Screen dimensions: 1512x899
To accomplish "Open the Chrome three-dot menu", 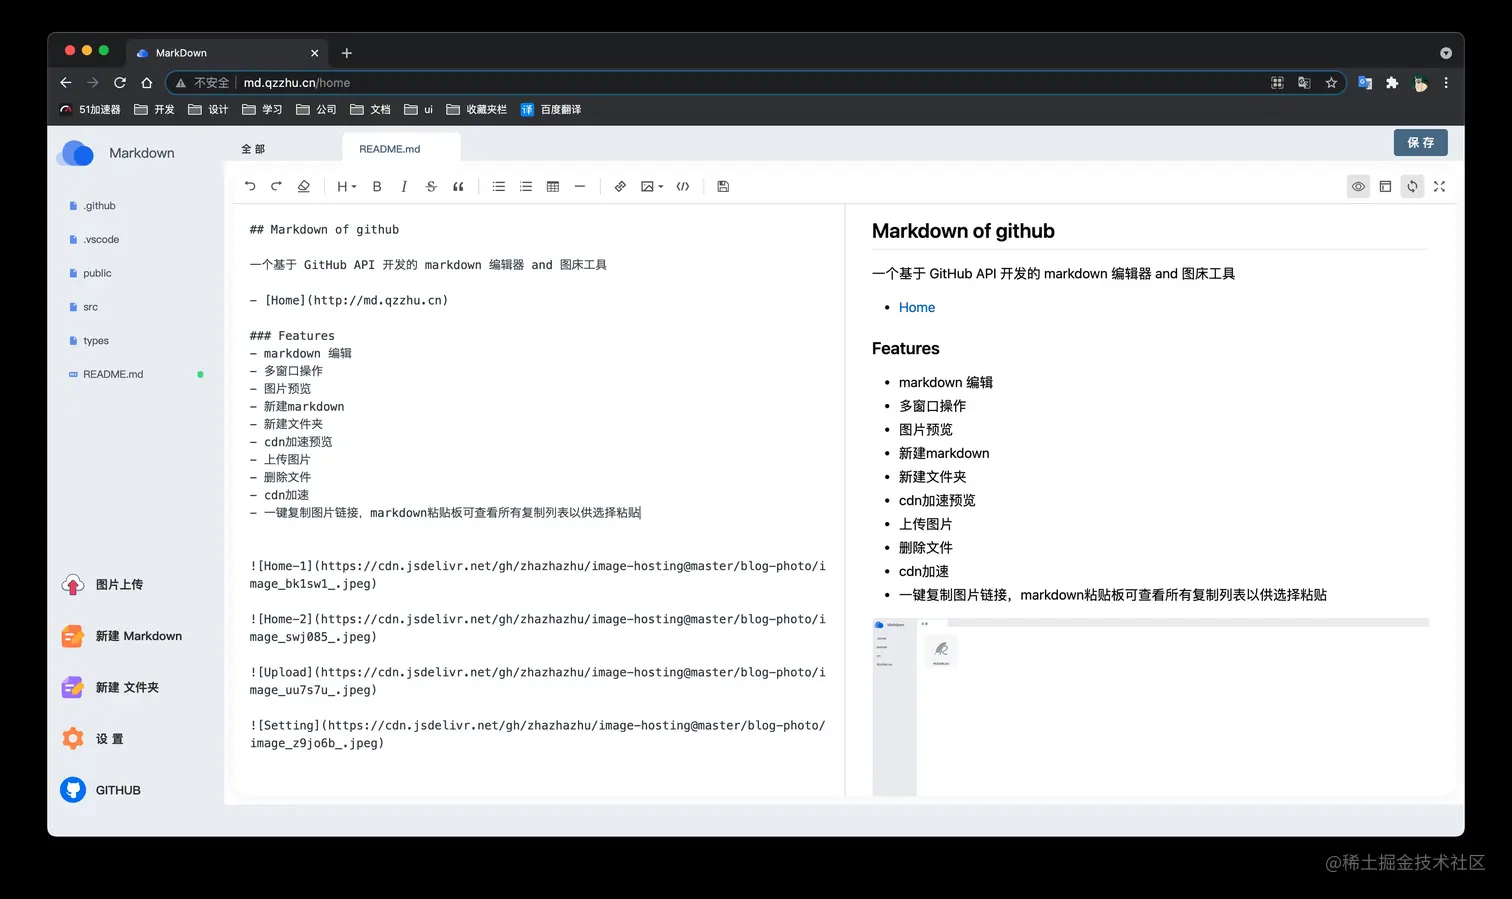I will (x=1446, y=83).
